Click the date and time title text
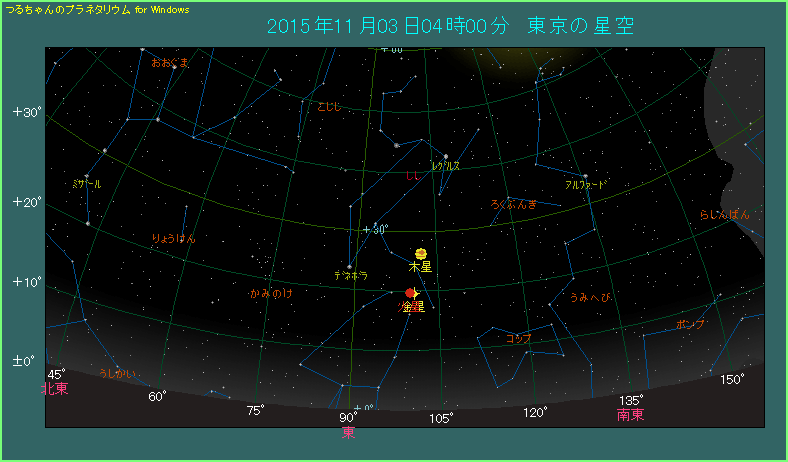Viewport: 788px width, 462px height. tap(450, 25)
